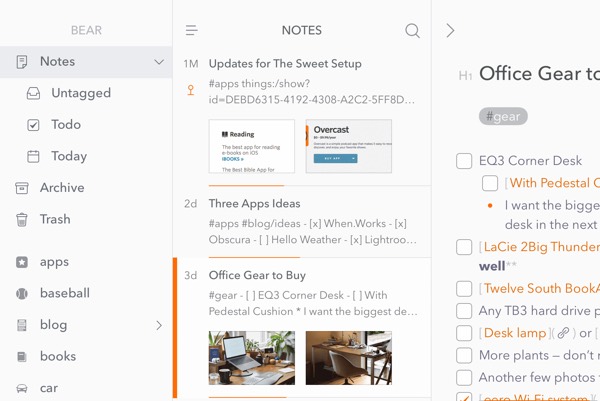
Task: Click the Trash can icon
Action: pos(22,220)
